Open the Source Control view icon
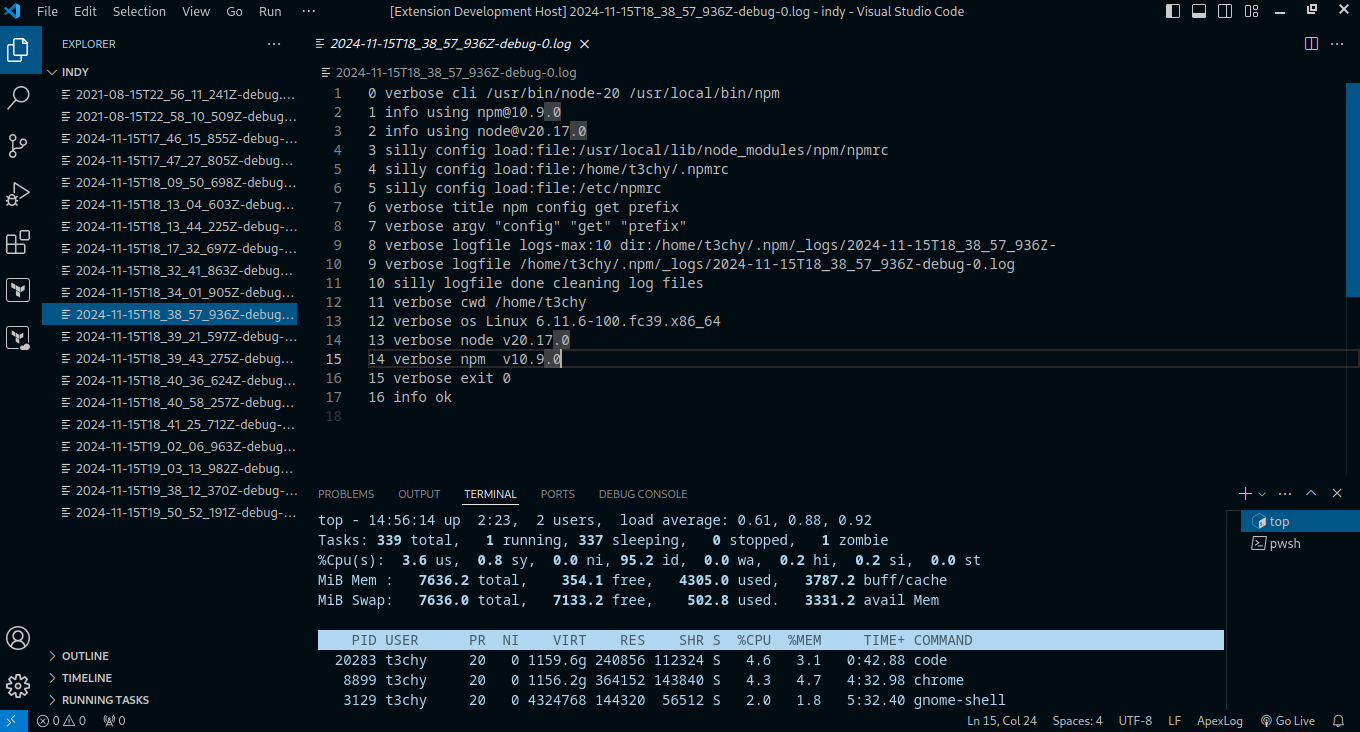This screenshot has height=732, width=1360. tap(18, 146)
